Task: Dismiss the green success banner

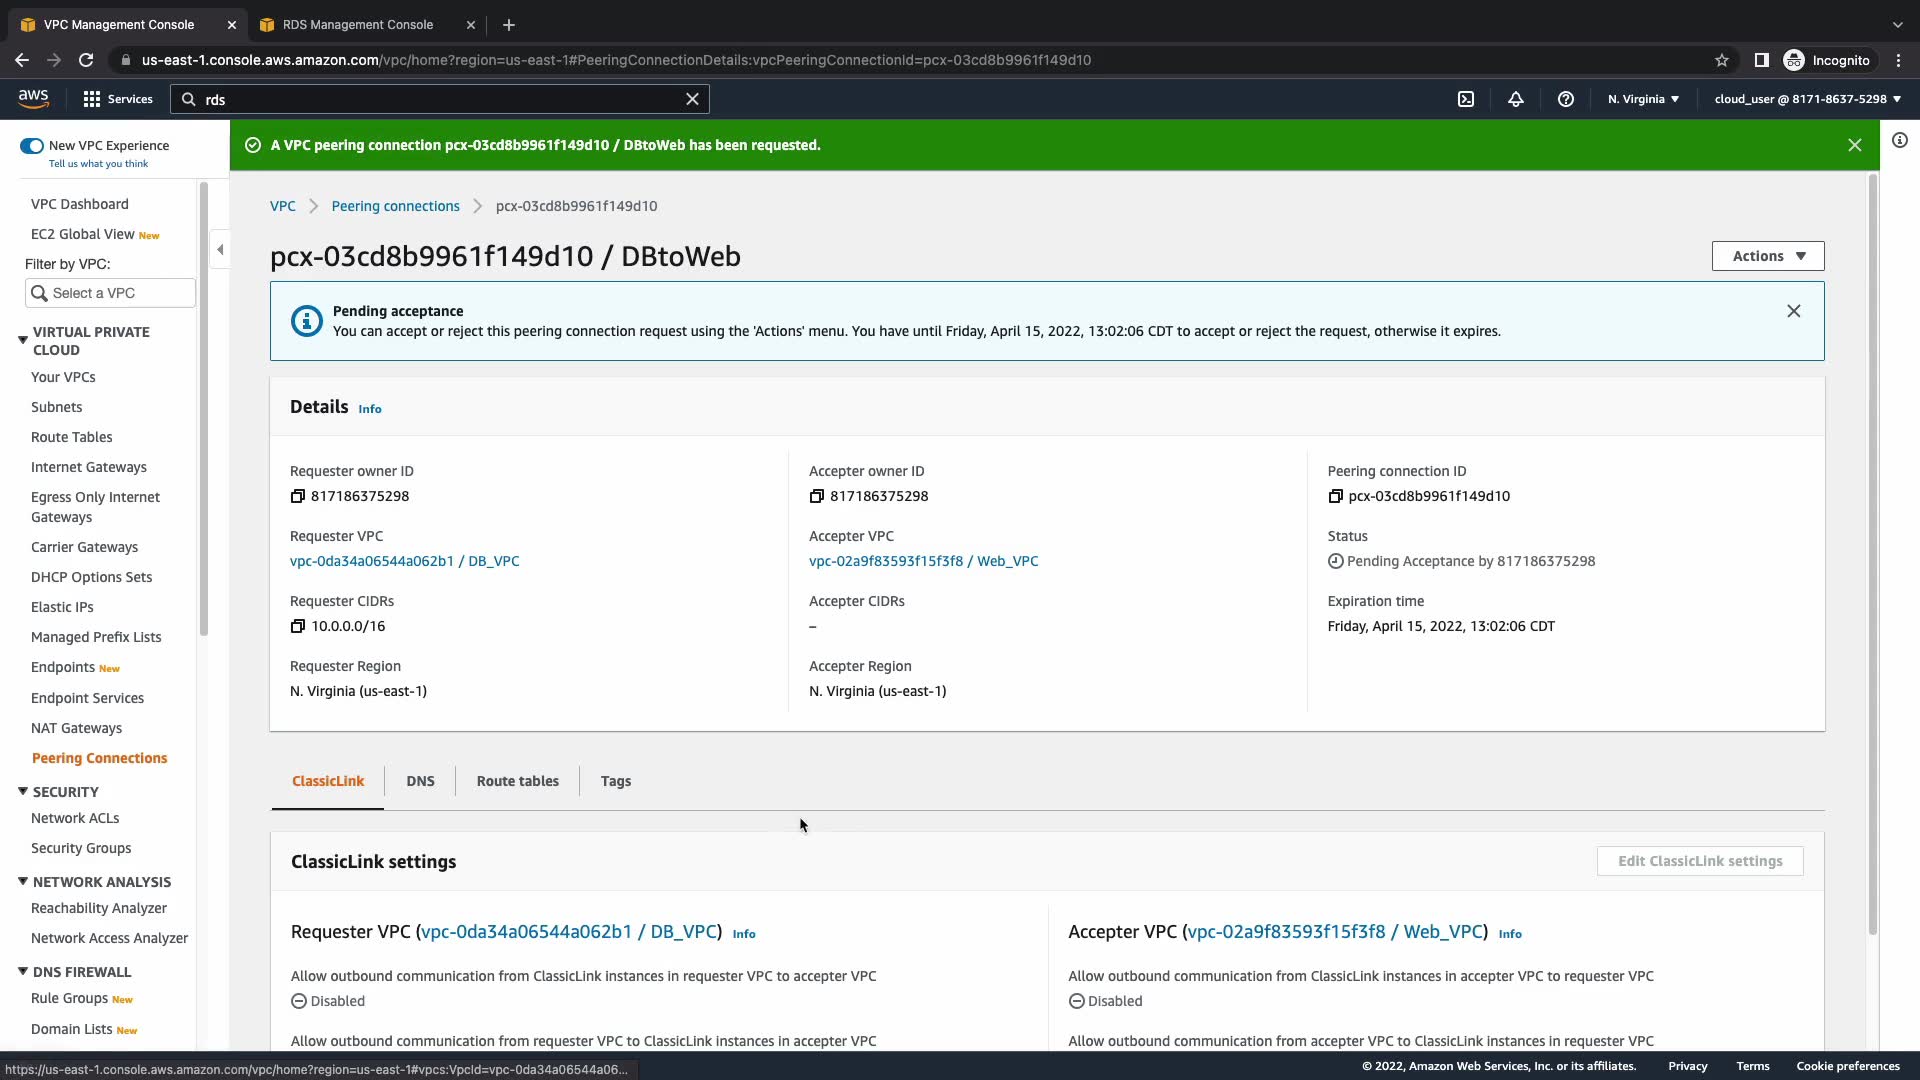Action: tap(1854, 145)
